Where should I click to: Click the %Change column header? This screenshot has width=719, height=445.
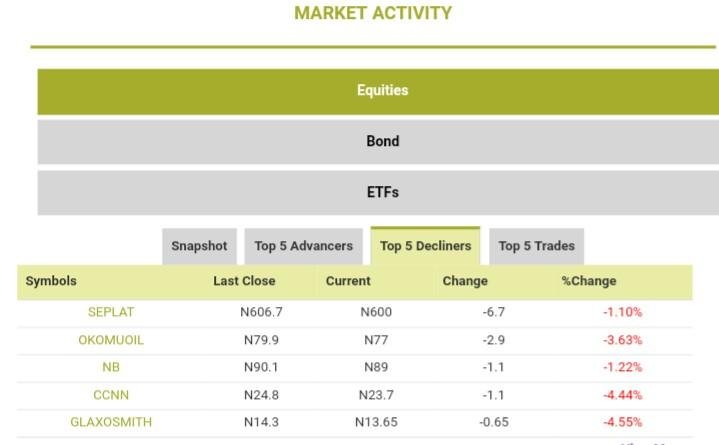(589, 281)
